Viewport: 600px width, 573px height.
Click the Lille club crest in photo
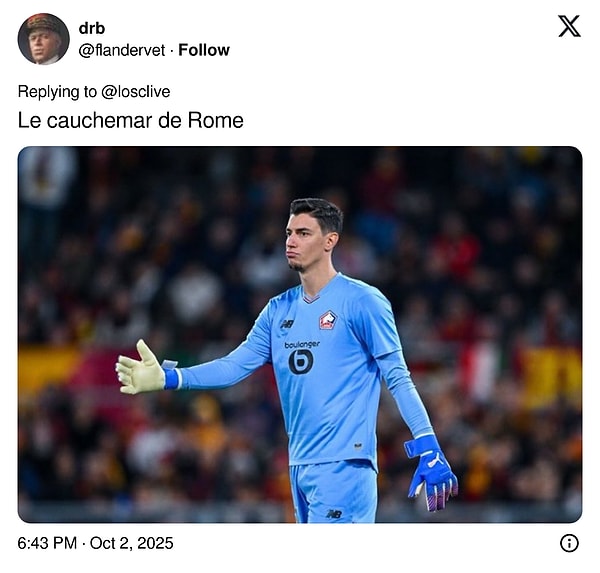(328, 320)
